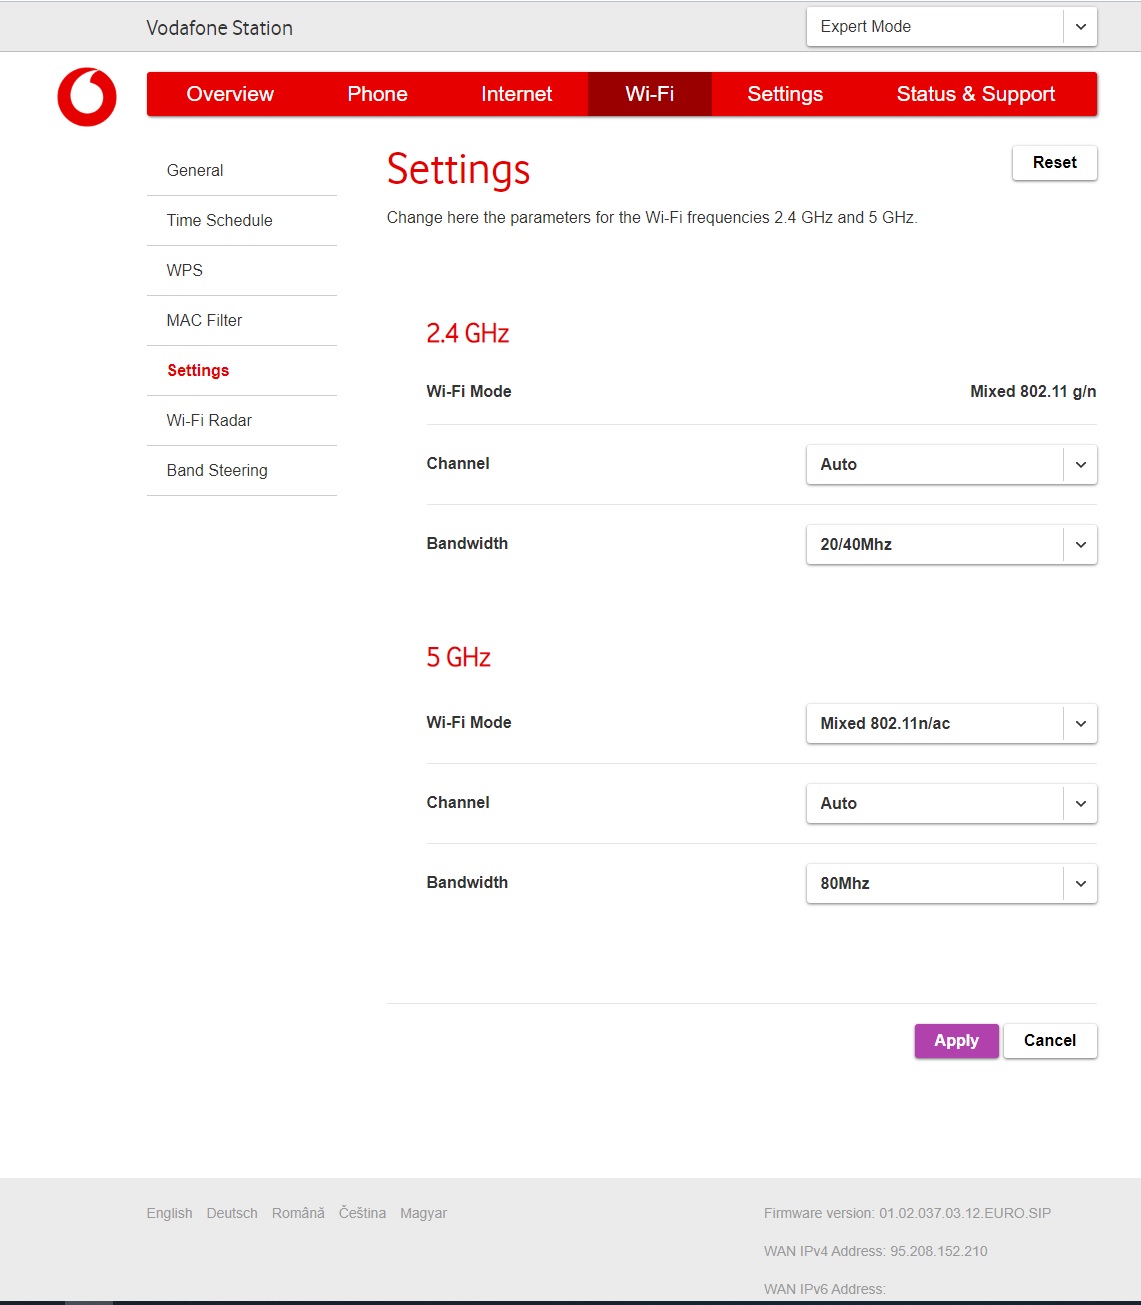This screenshot has width=1141, height=1305.
Task: Click the Apply button
Action: coord(956,1040)
